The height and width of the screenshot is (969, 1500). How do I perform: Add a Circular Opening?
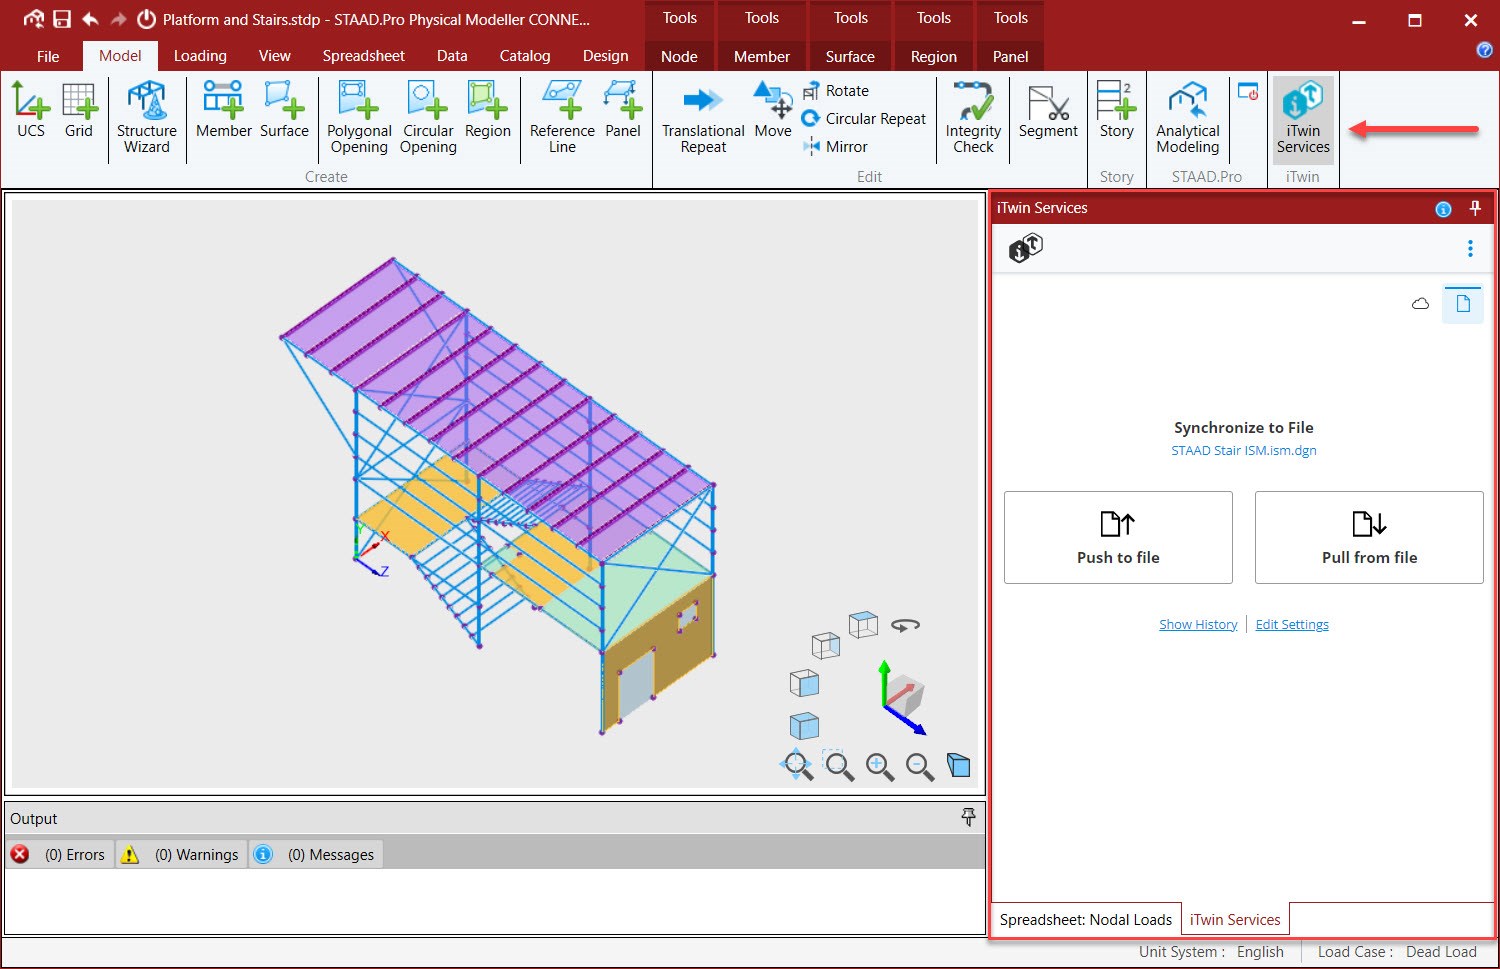click(x=428, y=118)
